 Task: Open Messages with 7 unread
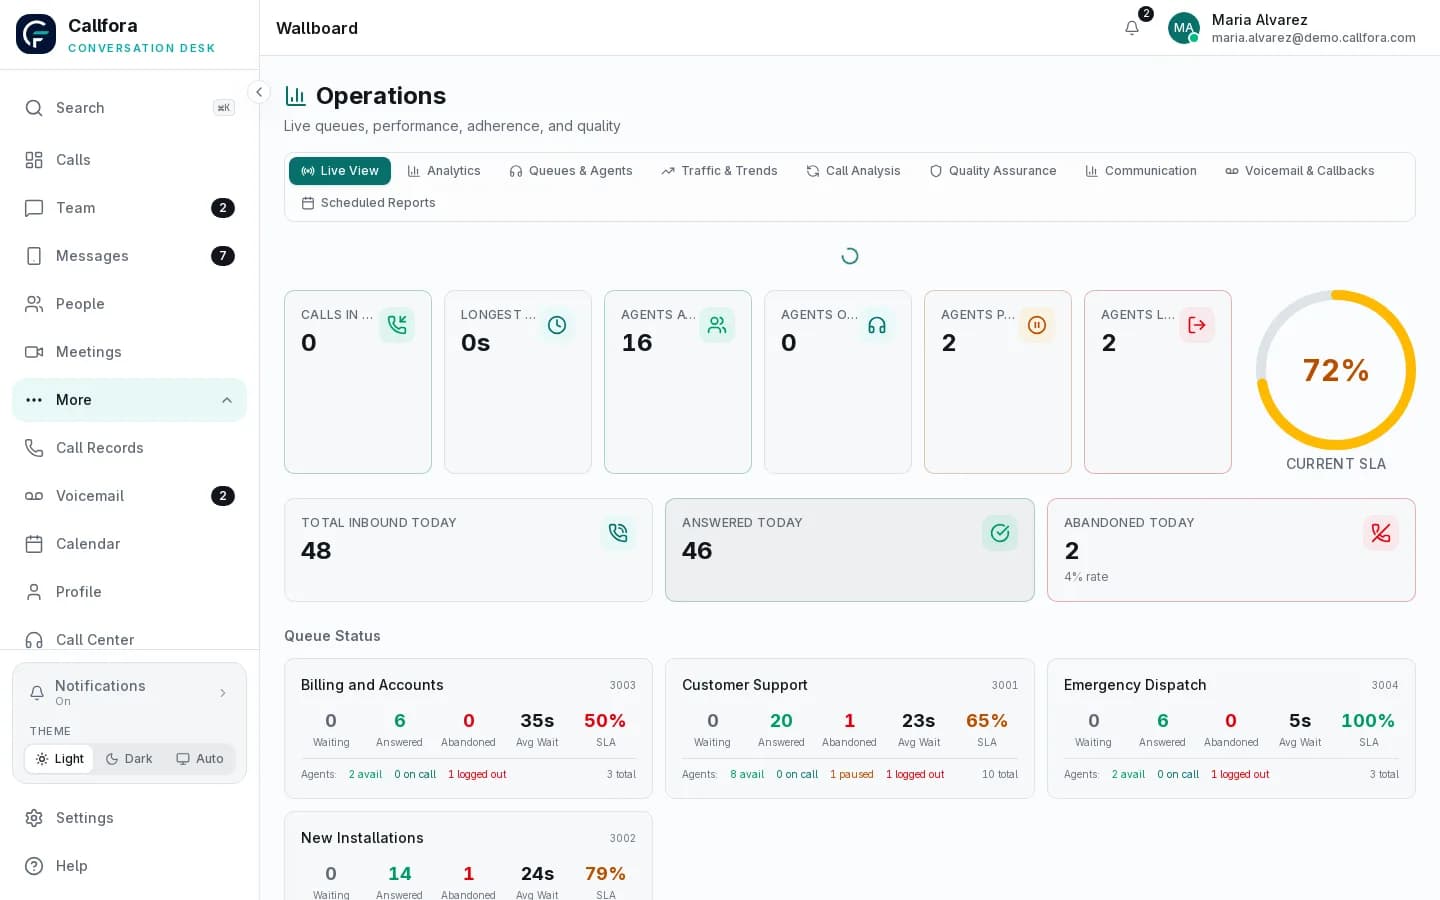click(129, 256)
